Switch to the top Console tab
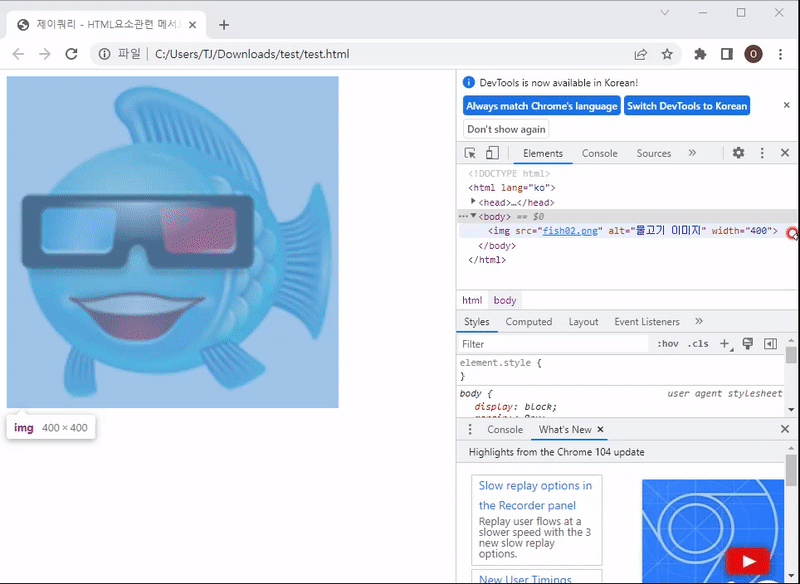 [599, 154]
